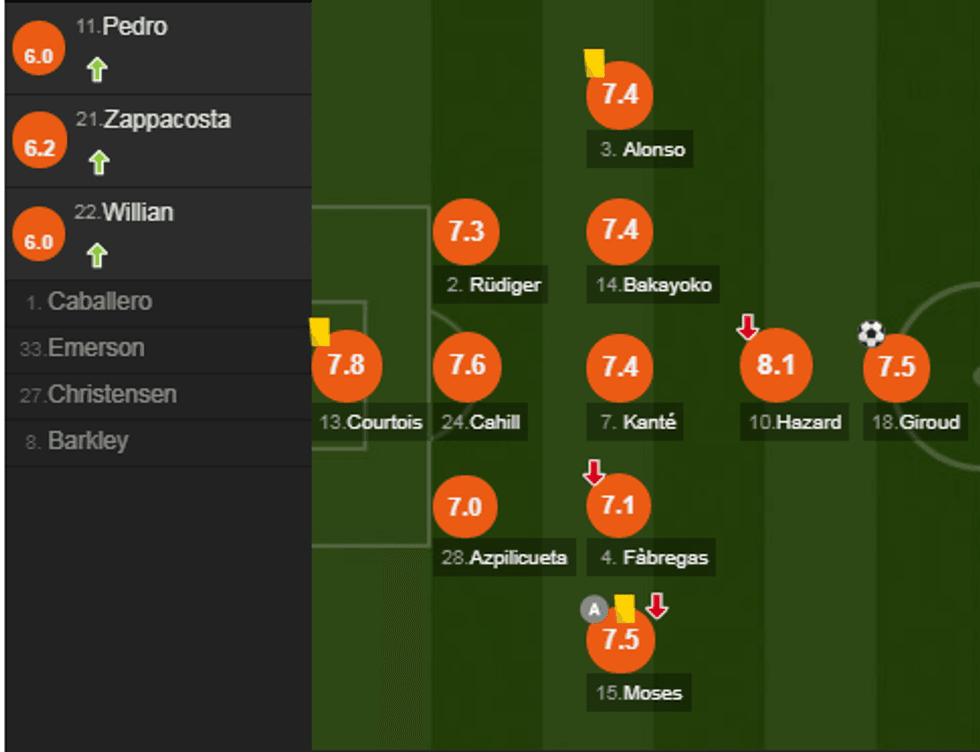Click the red arrow above Moses

[656, 606]
